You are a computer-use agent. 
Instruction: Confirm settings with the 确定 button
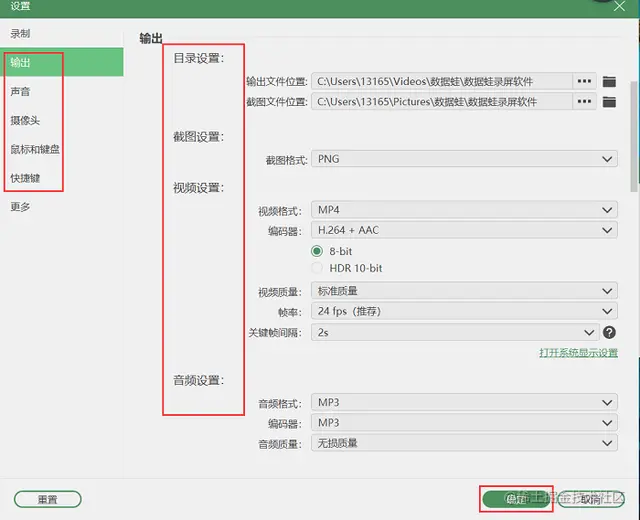click(x=516, y=499)
